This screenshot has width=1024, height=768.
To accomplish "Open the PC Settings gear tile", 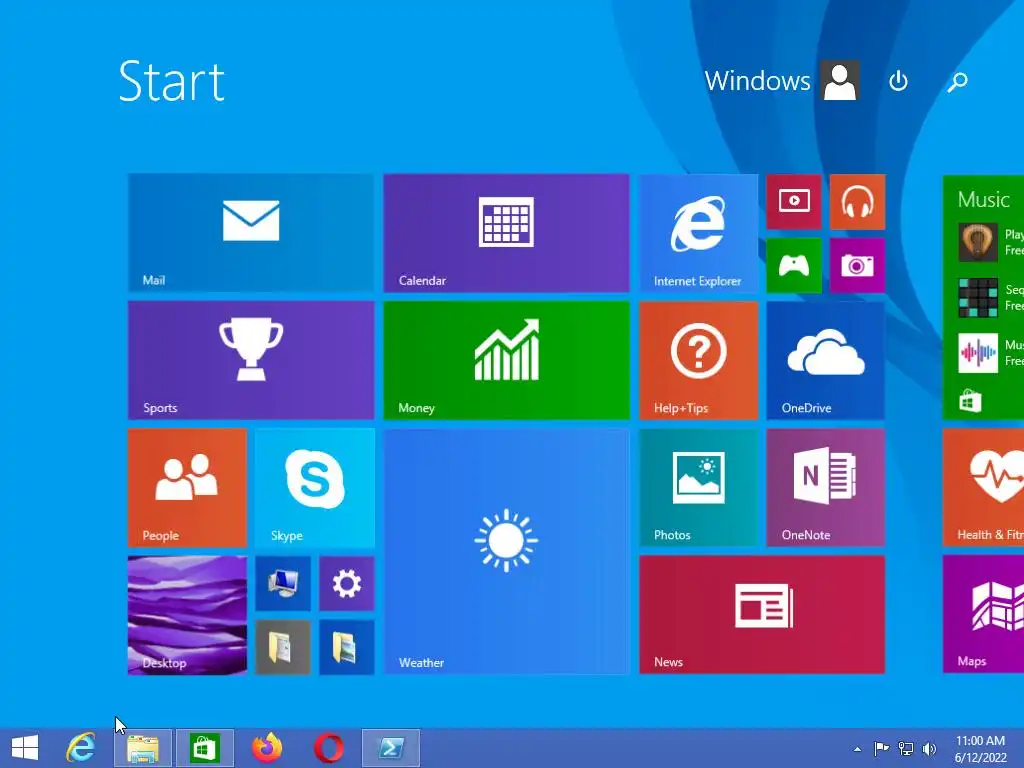I will 347,583.
